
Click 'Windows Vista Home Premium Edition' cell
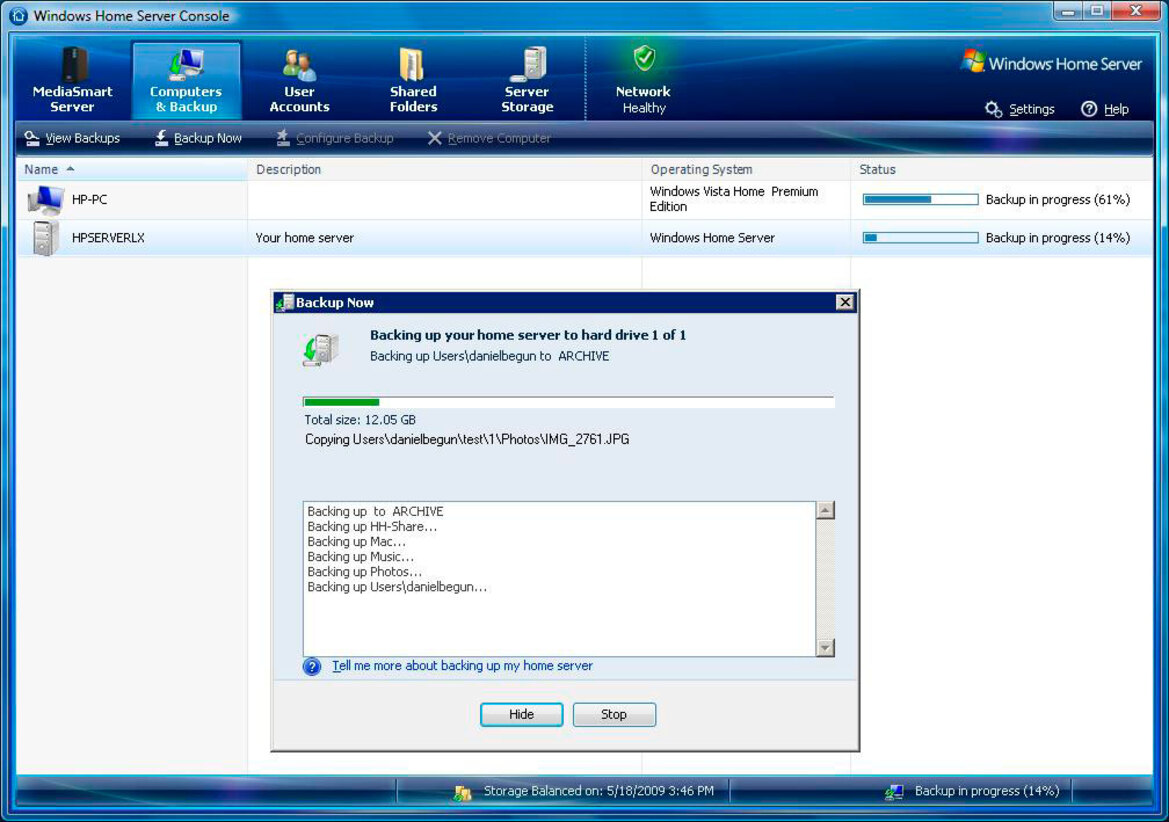tap(734, 199)
